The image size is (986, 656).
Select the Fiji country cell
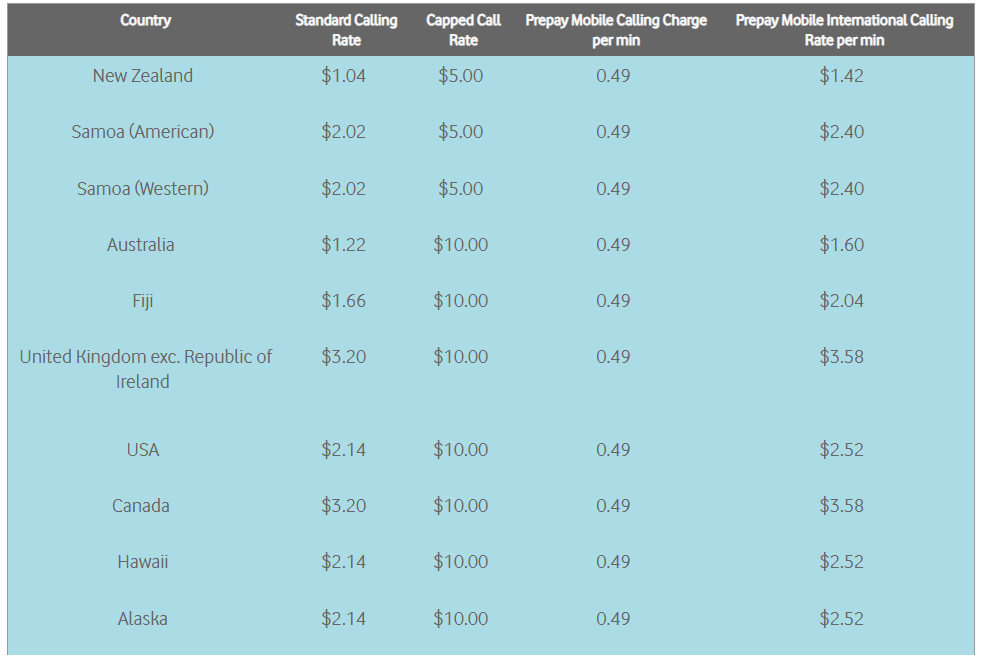143,301
